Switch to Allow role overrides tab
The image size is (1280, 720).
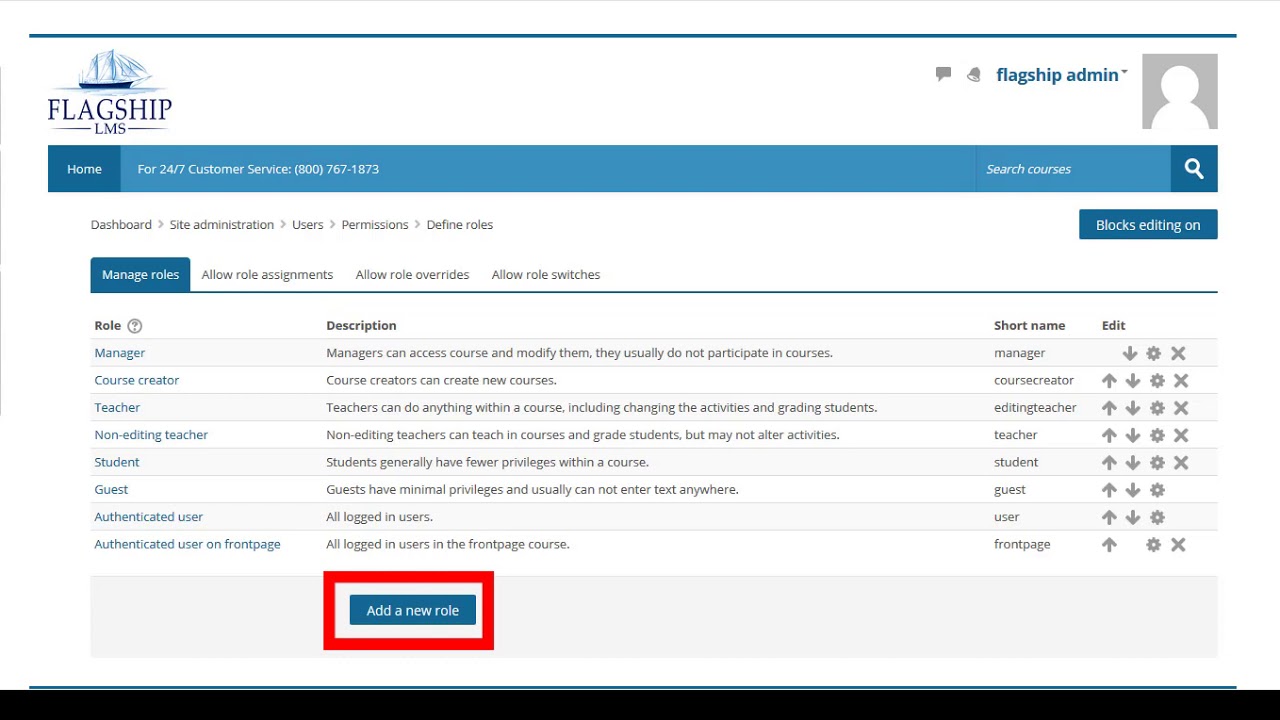point(412,275)
